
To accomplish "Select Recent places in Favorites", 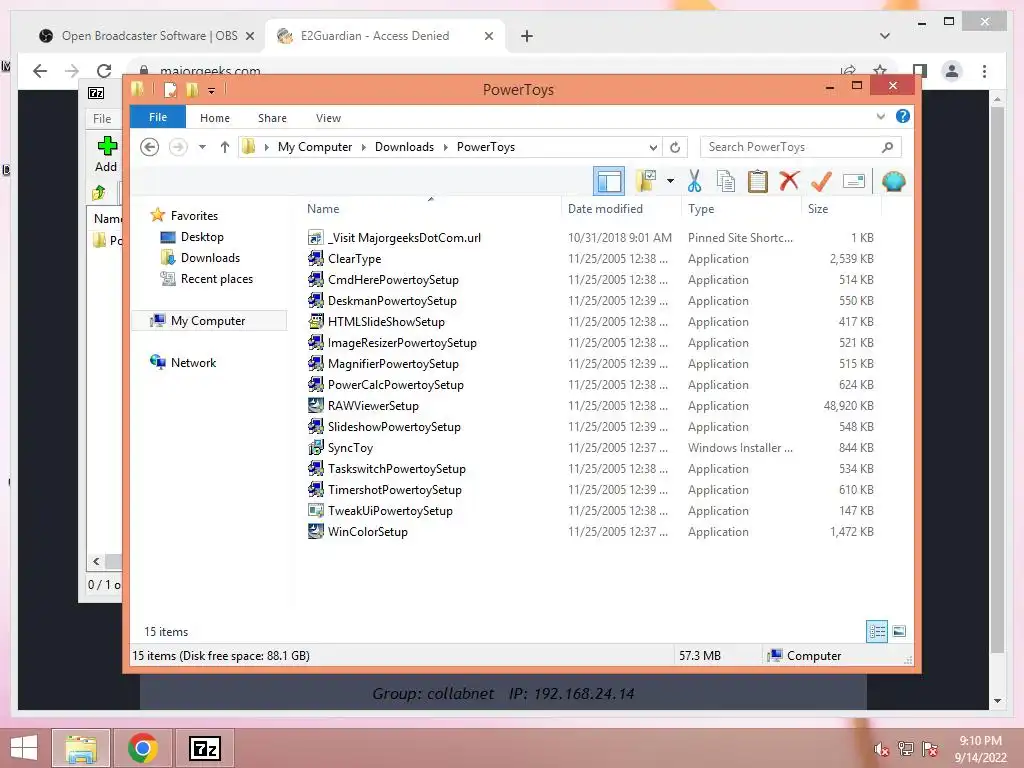I will pos(217,279).
